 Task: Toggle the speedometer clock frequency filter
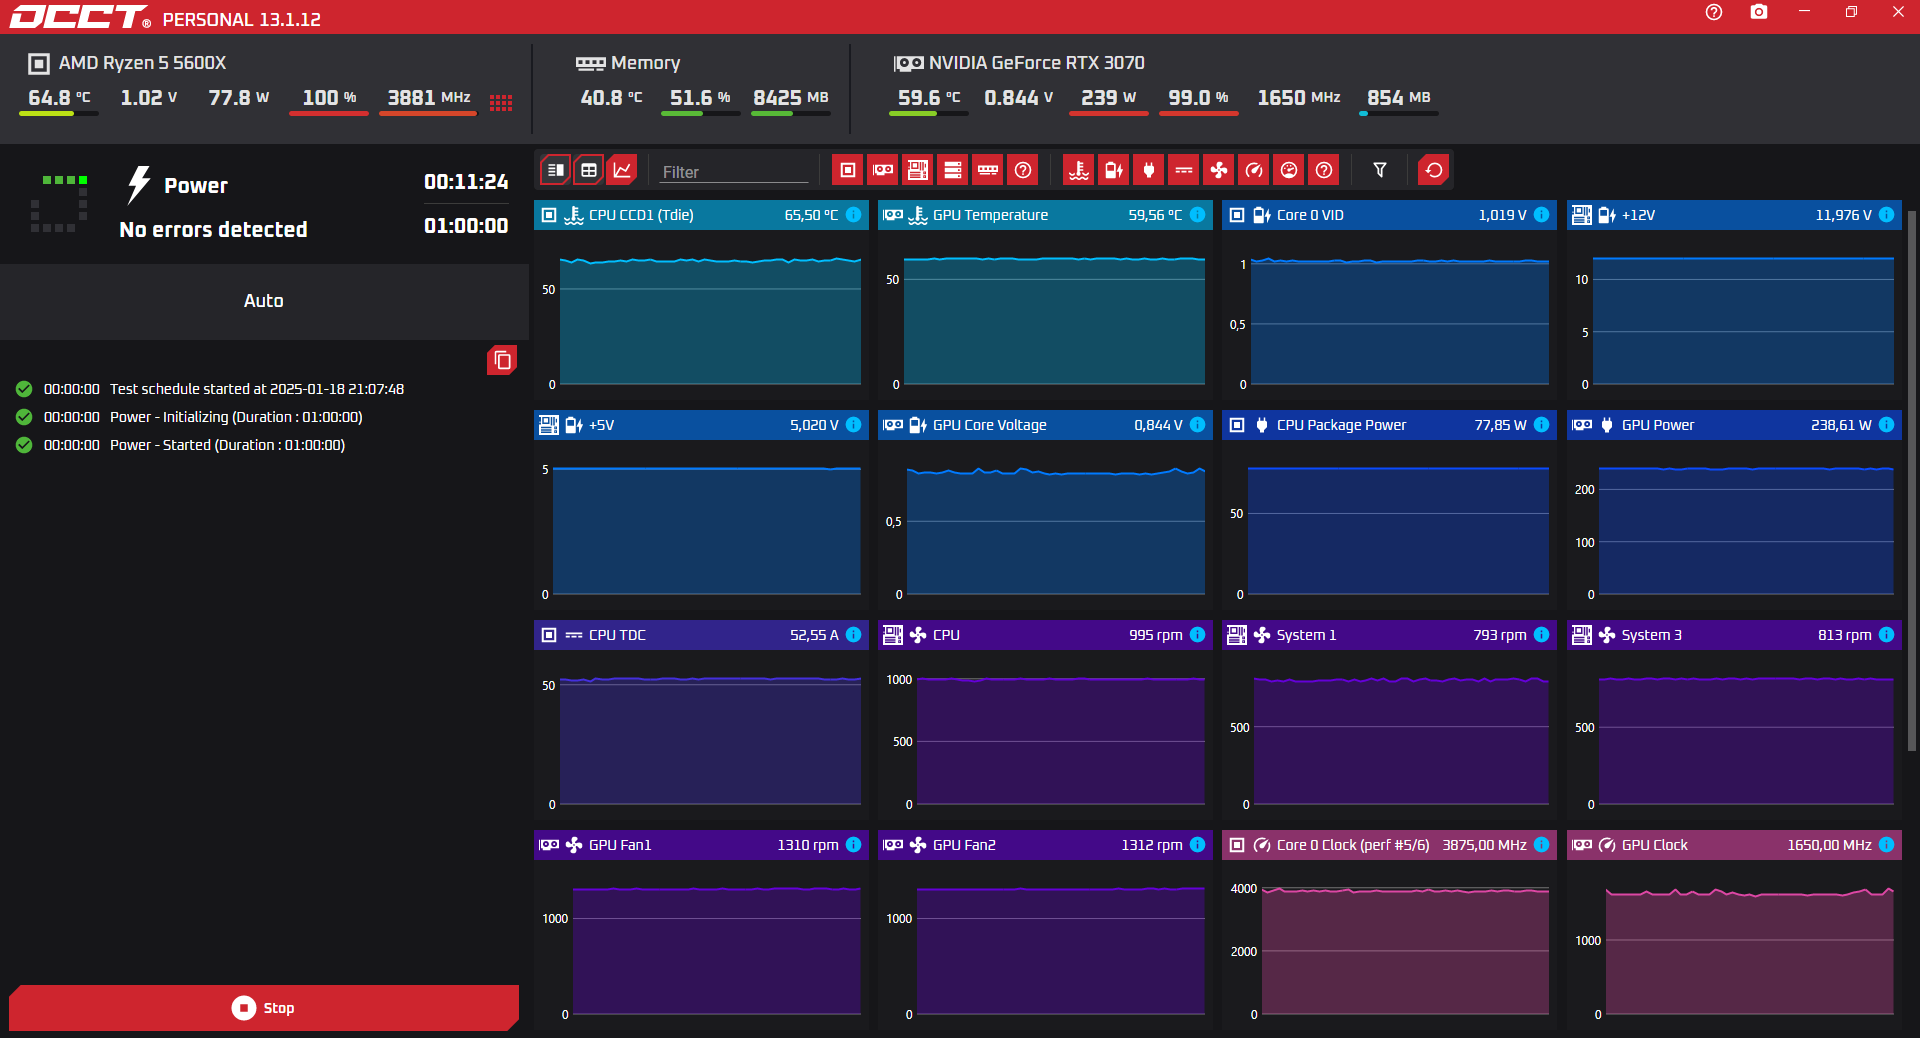1254,170
